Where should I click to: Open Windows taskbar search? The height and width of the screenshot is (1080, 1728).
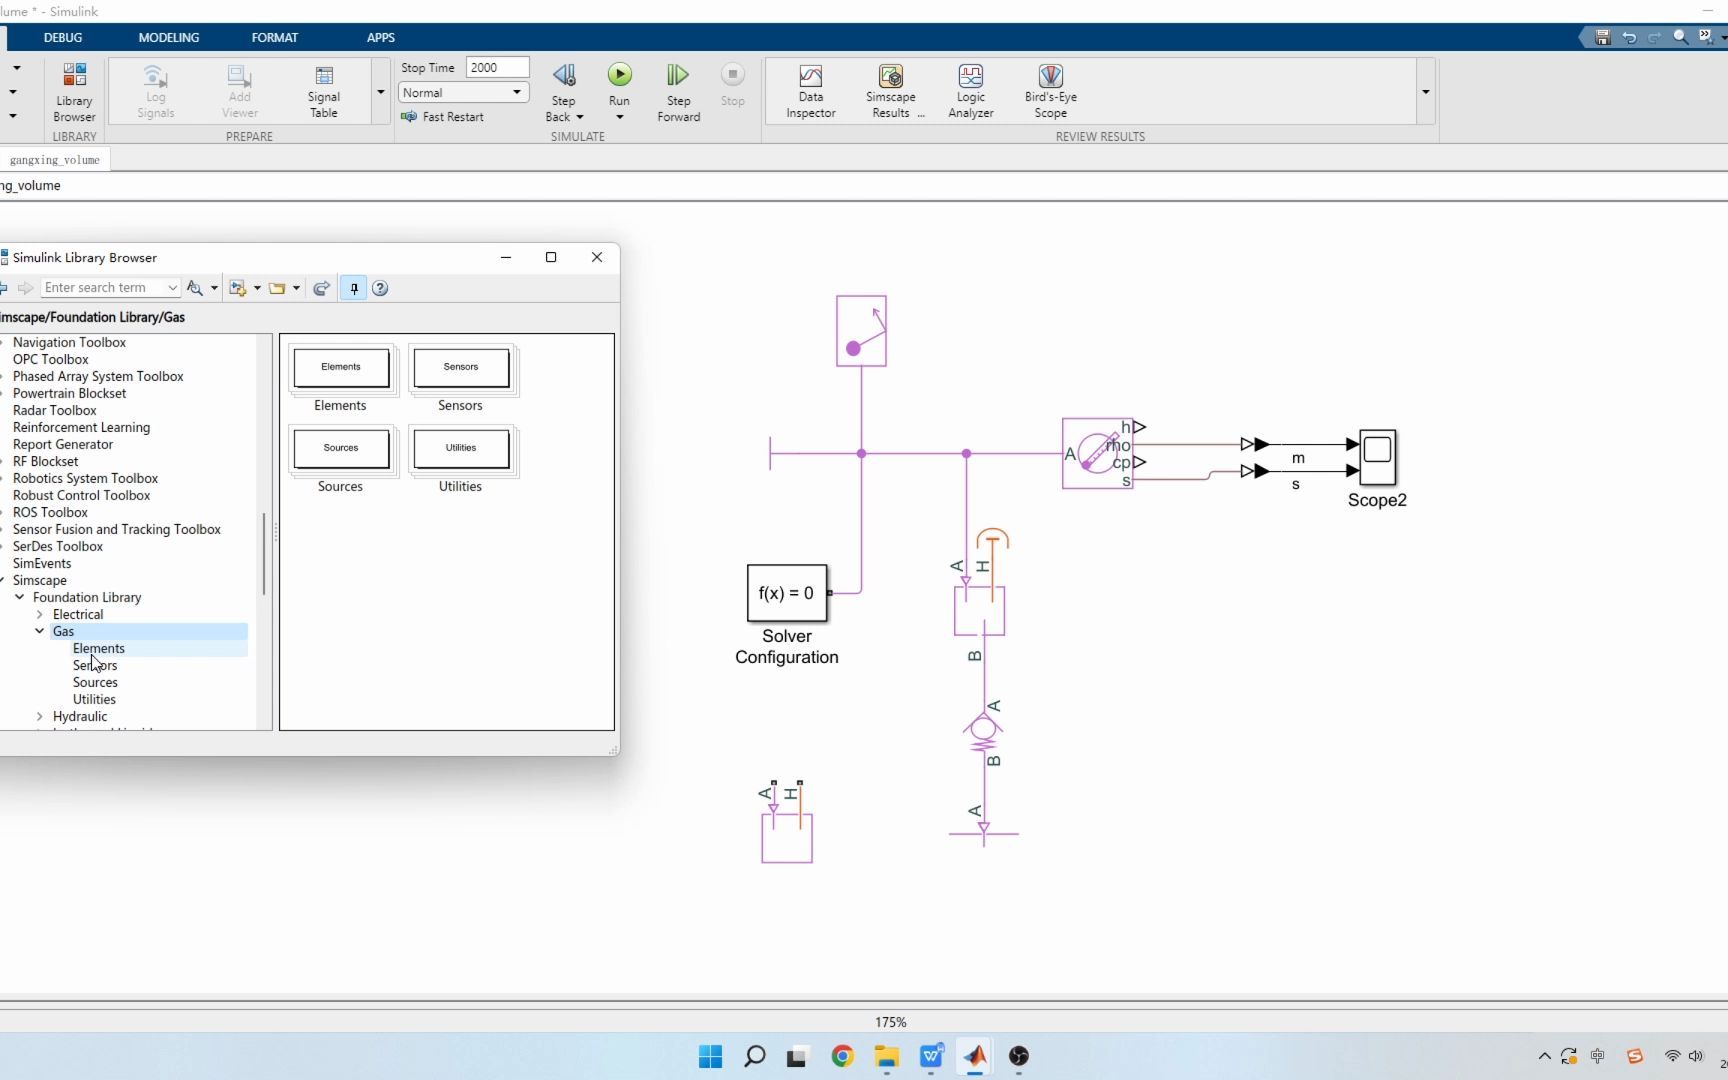point(755,1056)
